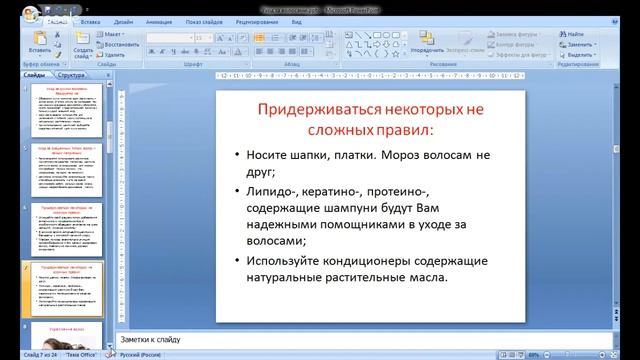Viewport: 640px width, 360px height.
Task: Toggle the bulleted list
Action: click(259, 38)
